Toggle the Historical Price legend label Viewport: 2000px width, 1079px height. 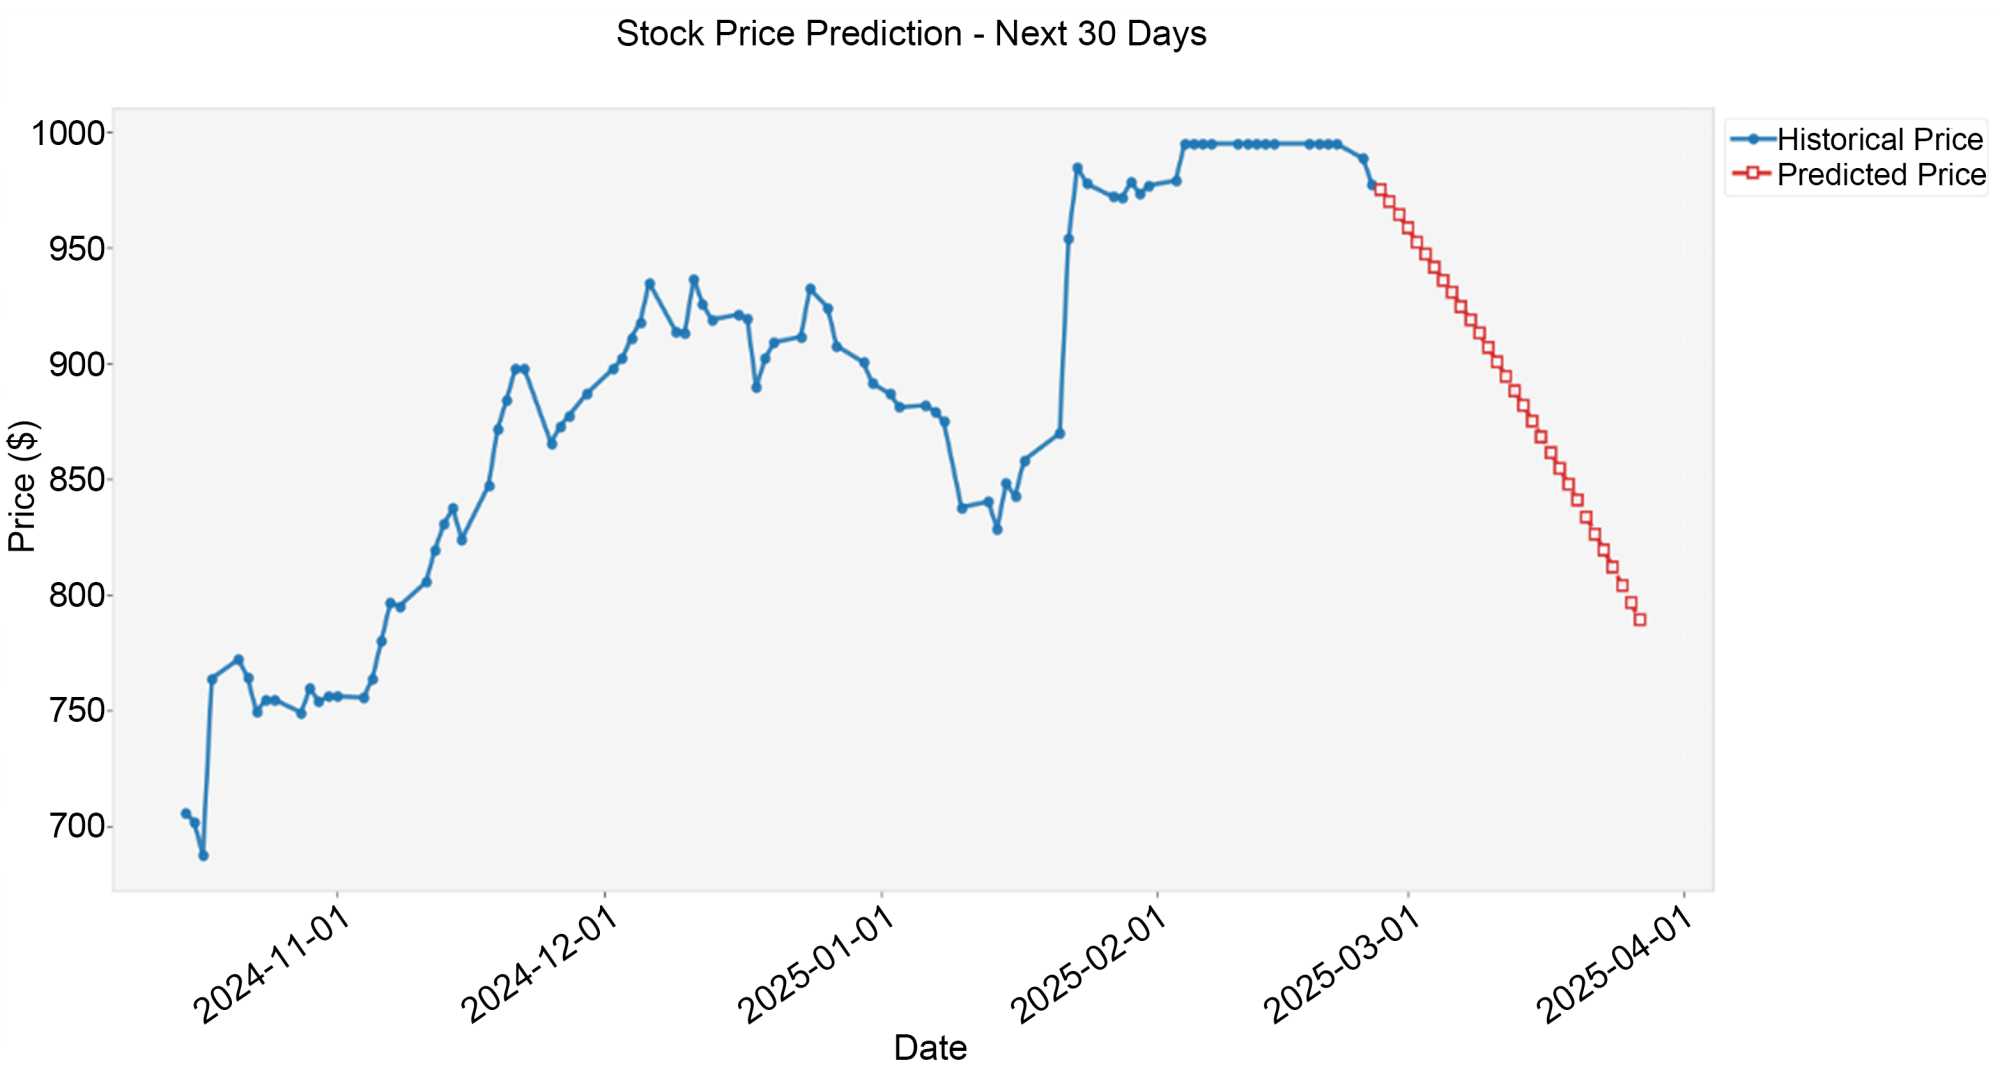(x=1879, y=139)
